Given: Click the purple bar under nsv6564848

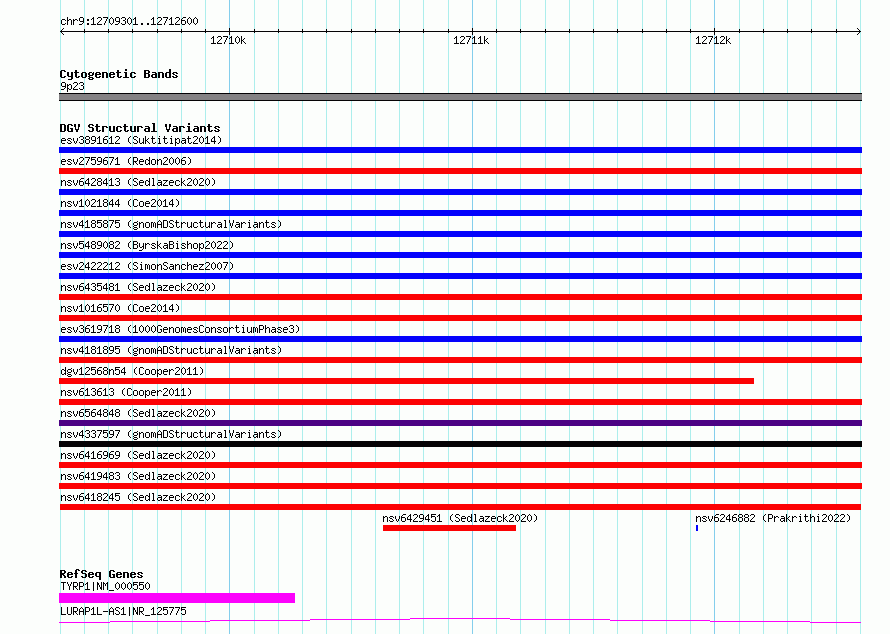Looking at the screenshot, I should coord(460,423).
